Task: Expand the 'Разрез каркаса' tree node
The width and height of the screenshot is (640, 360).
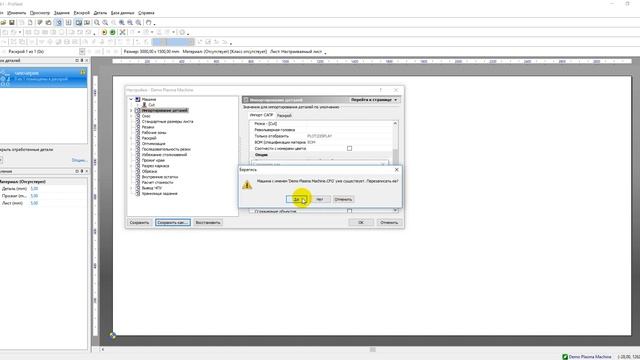Action: point(131,166)
